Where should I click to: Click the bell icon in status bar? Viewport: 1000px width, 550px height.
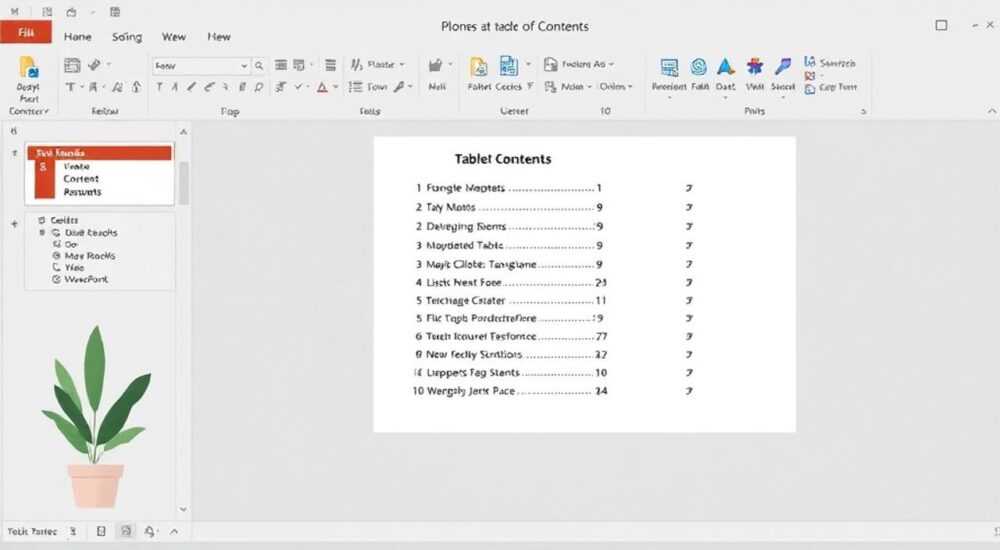[x=149, y=531]
